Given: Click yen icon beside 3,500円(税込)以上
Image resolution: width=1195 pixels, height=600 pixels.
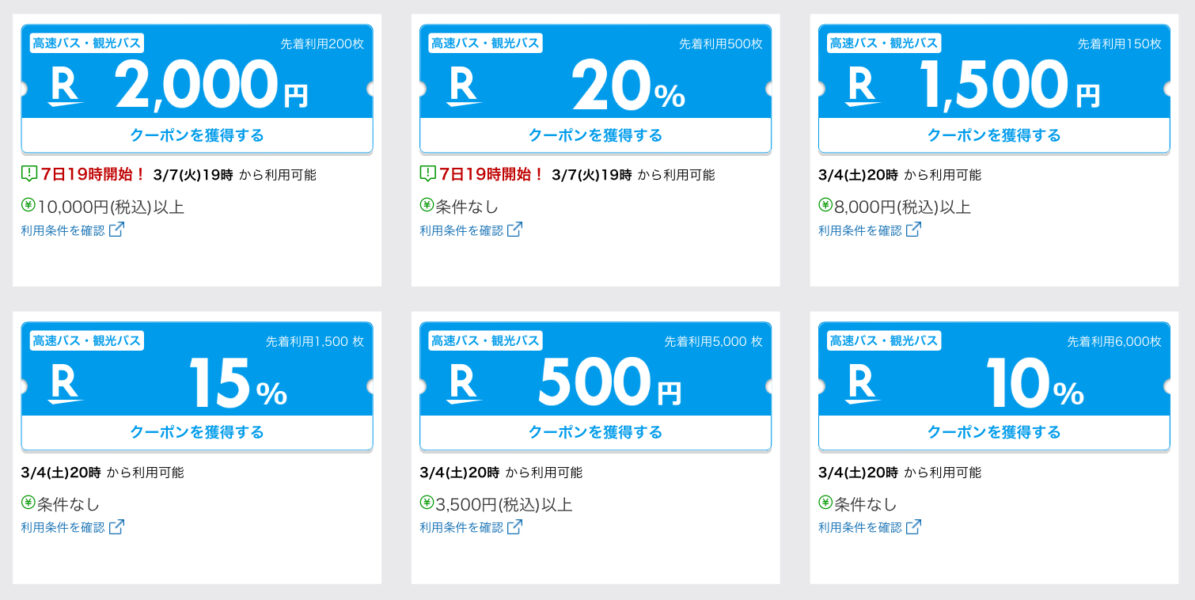Looking at the screenshot, I should click(x=427, y=502).
